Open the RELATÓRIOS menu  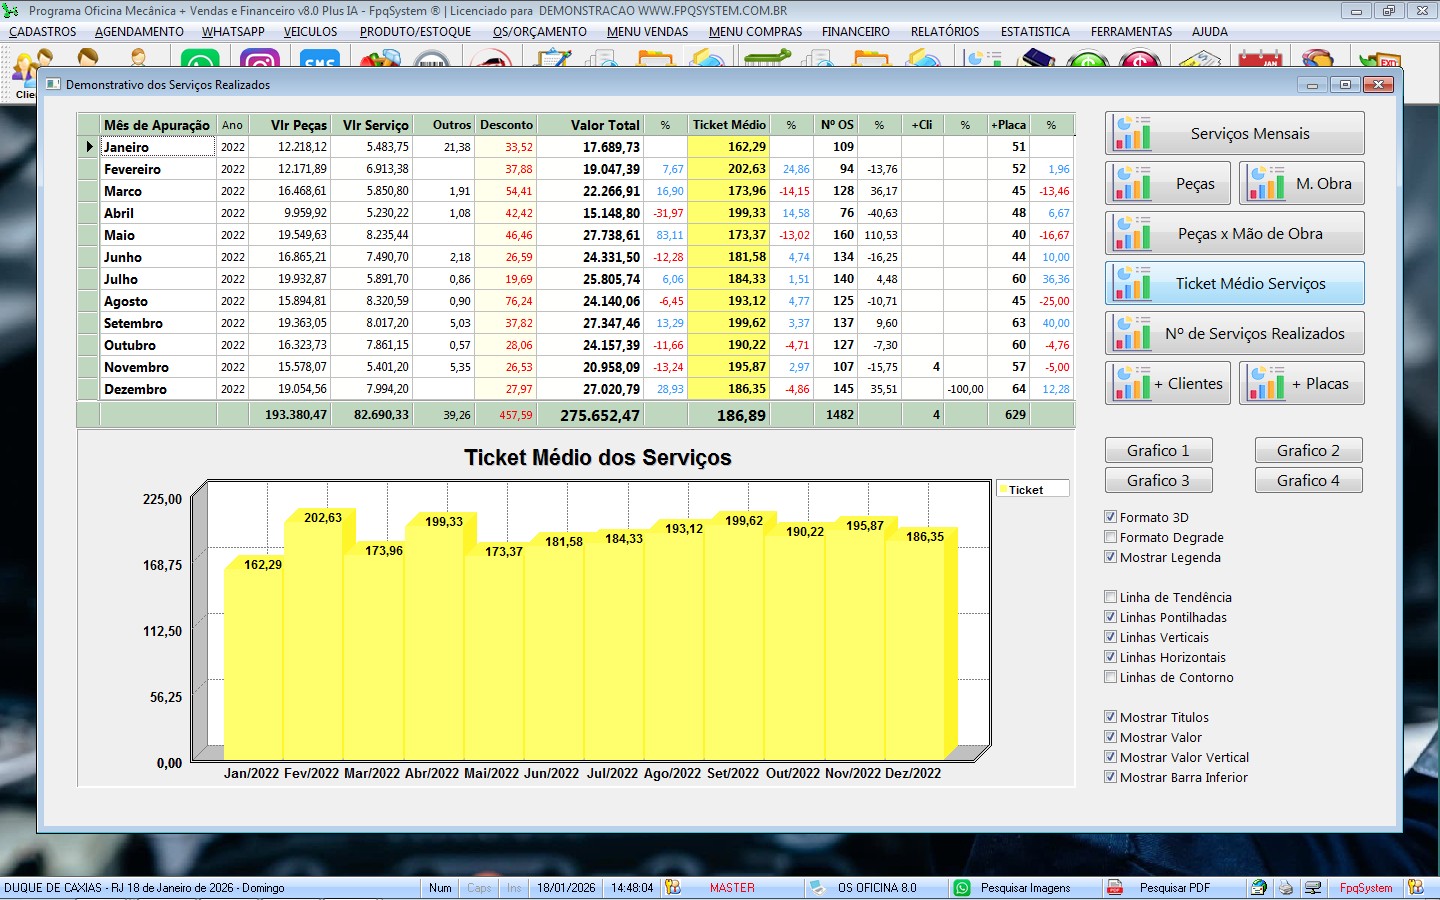tap(944, 32)
